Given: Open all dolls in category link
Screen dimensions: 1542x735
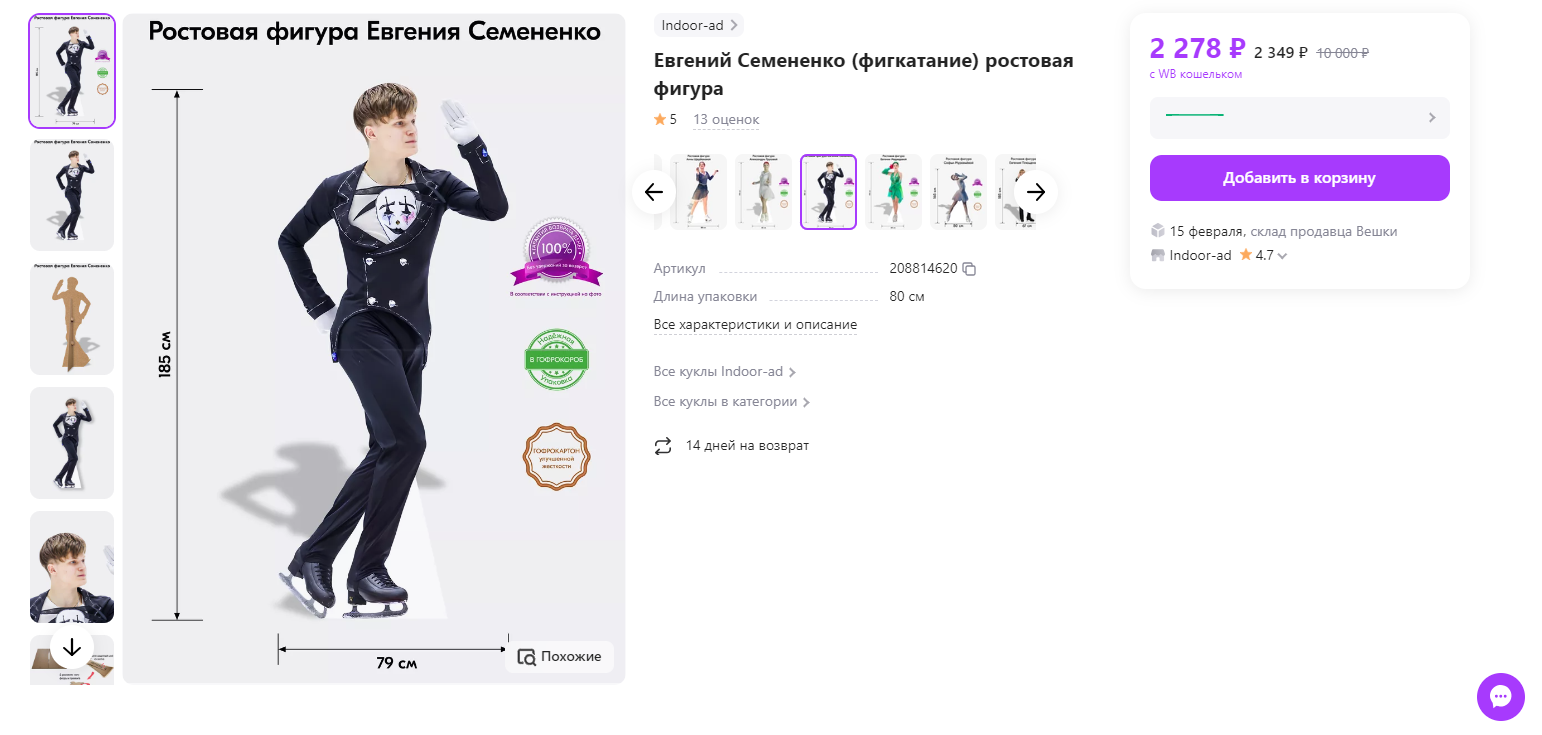Looking at the screenshot, I should 731,402.
